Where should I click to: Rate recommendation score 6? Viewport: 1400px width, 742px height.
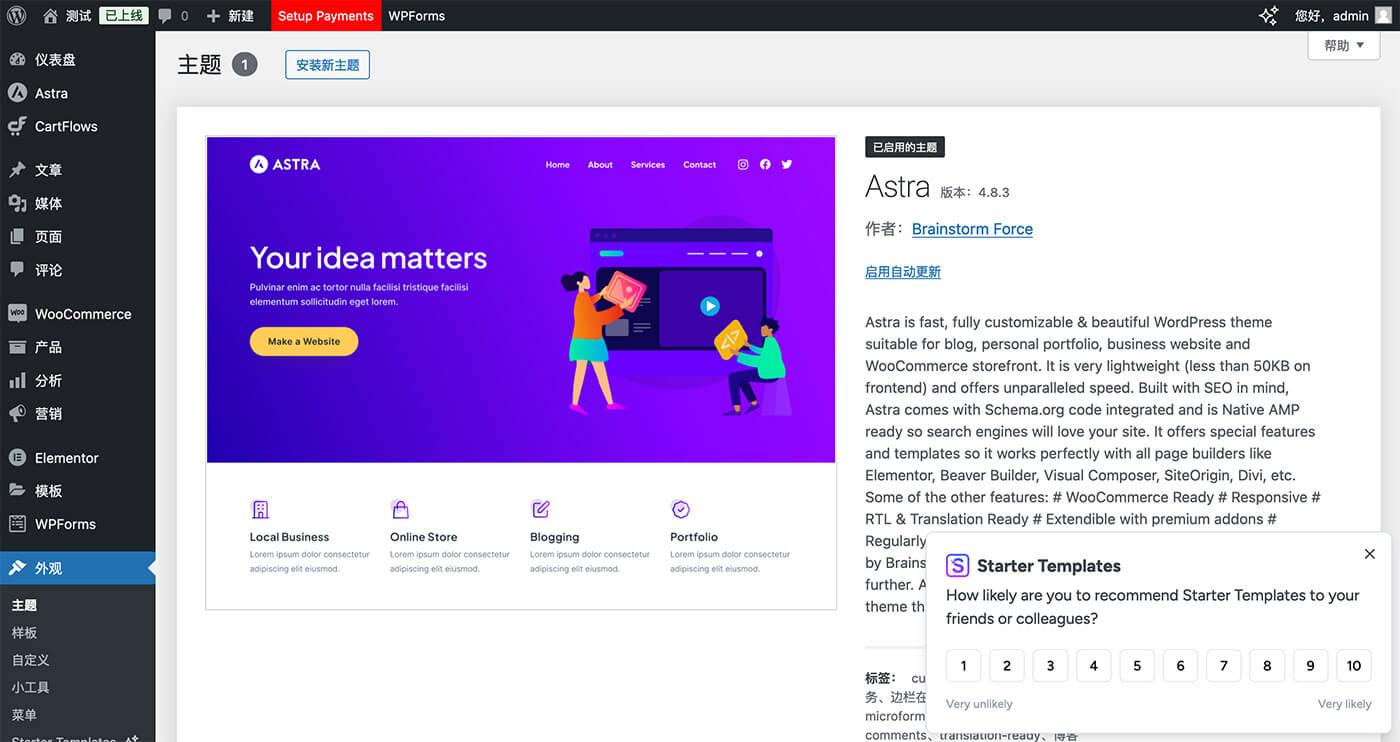[x=1180, y=666]
